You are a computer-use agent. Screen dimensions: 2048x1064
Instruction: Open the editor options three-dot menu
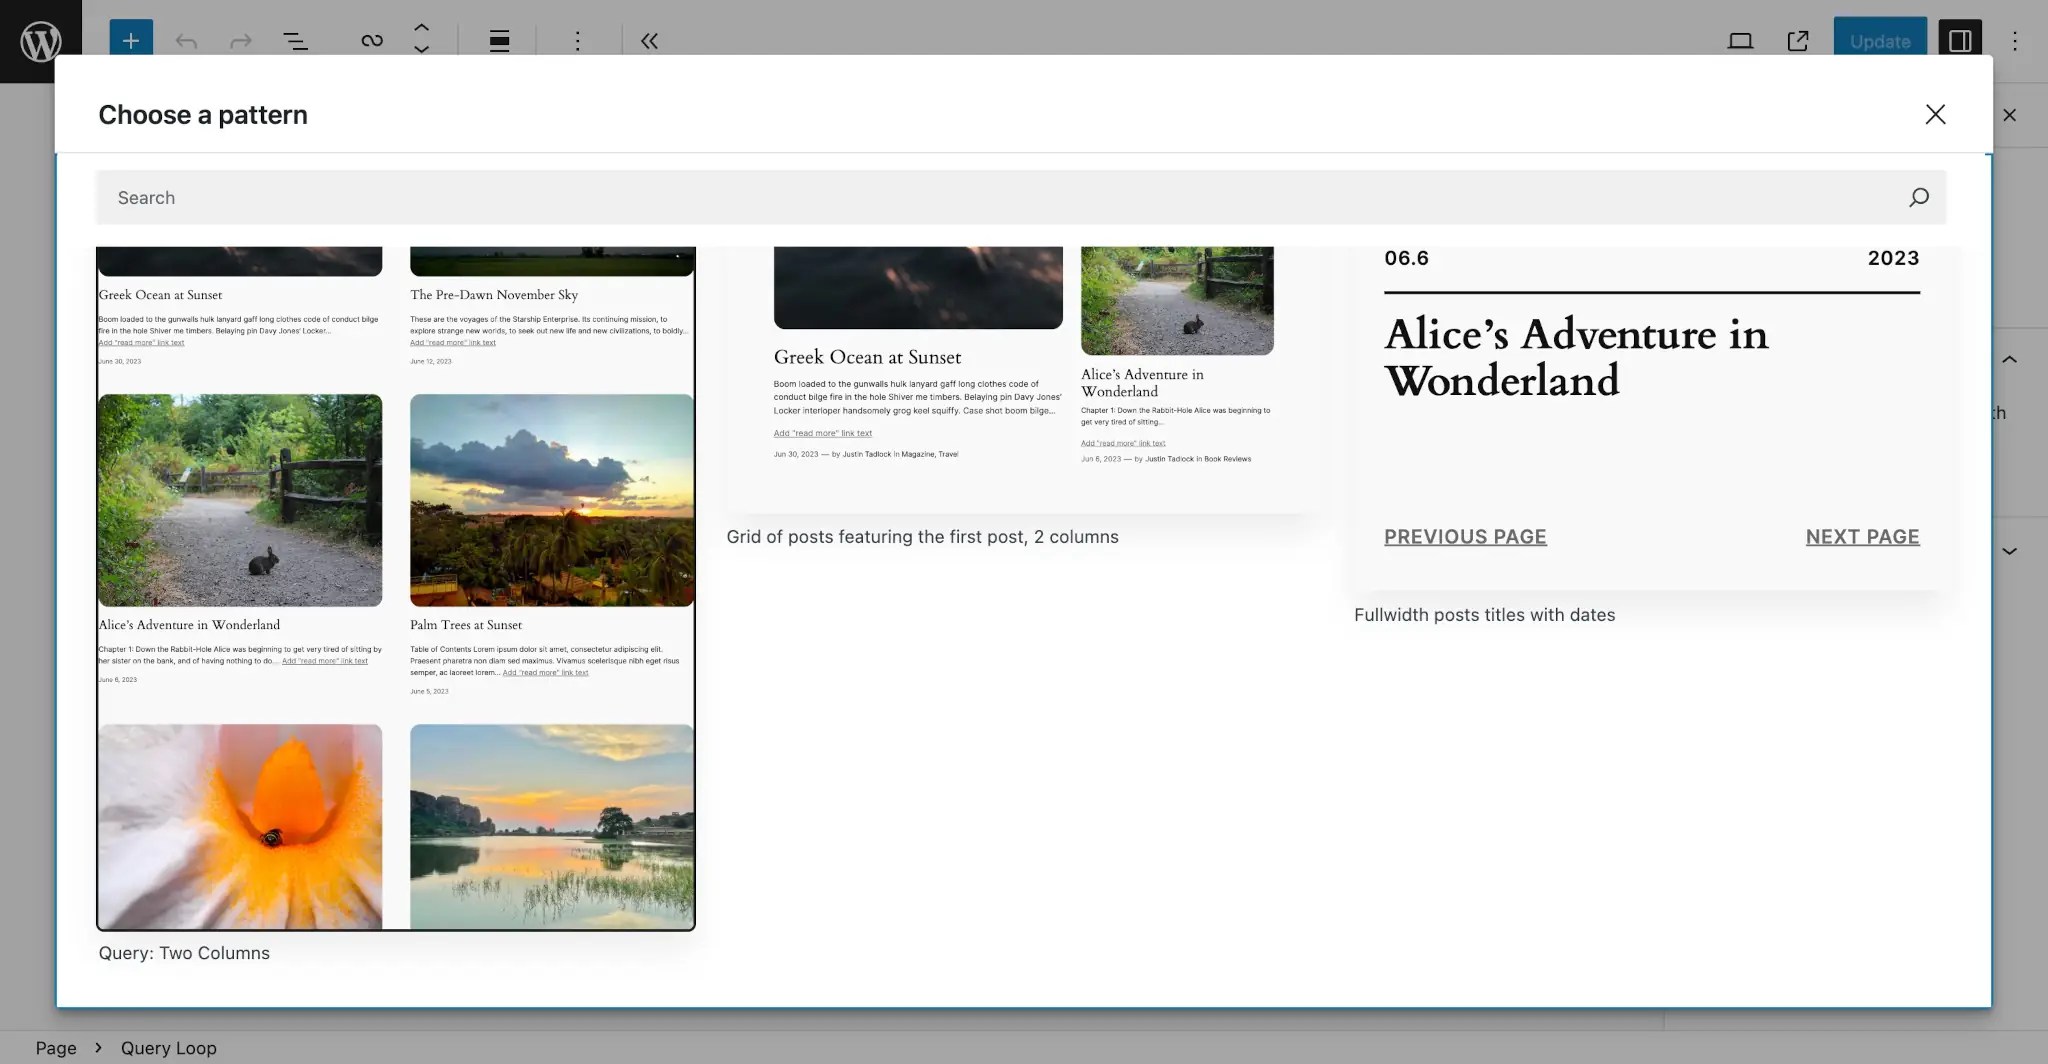point(2015,41)
